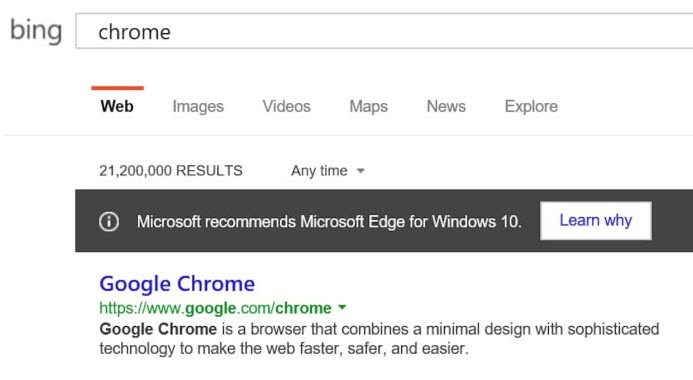The image size is (693, 380).
Task: Open the Google Chrome result title link
Action: point(177,284)
